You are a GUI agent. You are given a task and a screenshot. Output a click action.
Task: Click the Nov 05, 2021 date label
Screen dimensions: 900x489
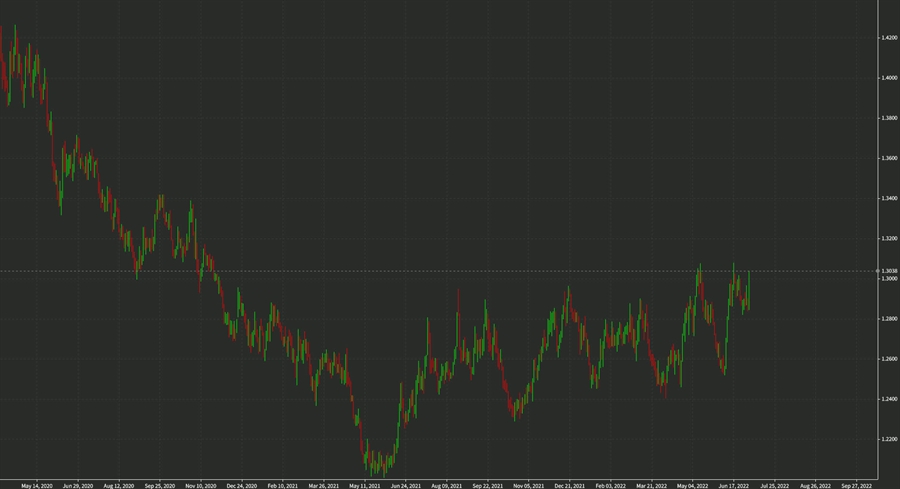pos(529,486)
